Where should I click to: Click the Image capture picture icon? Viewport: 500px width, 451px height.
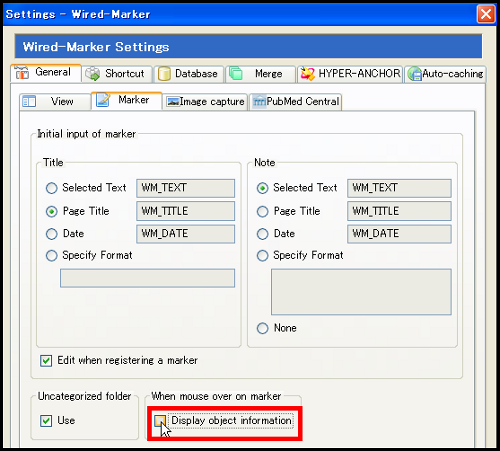173,102
